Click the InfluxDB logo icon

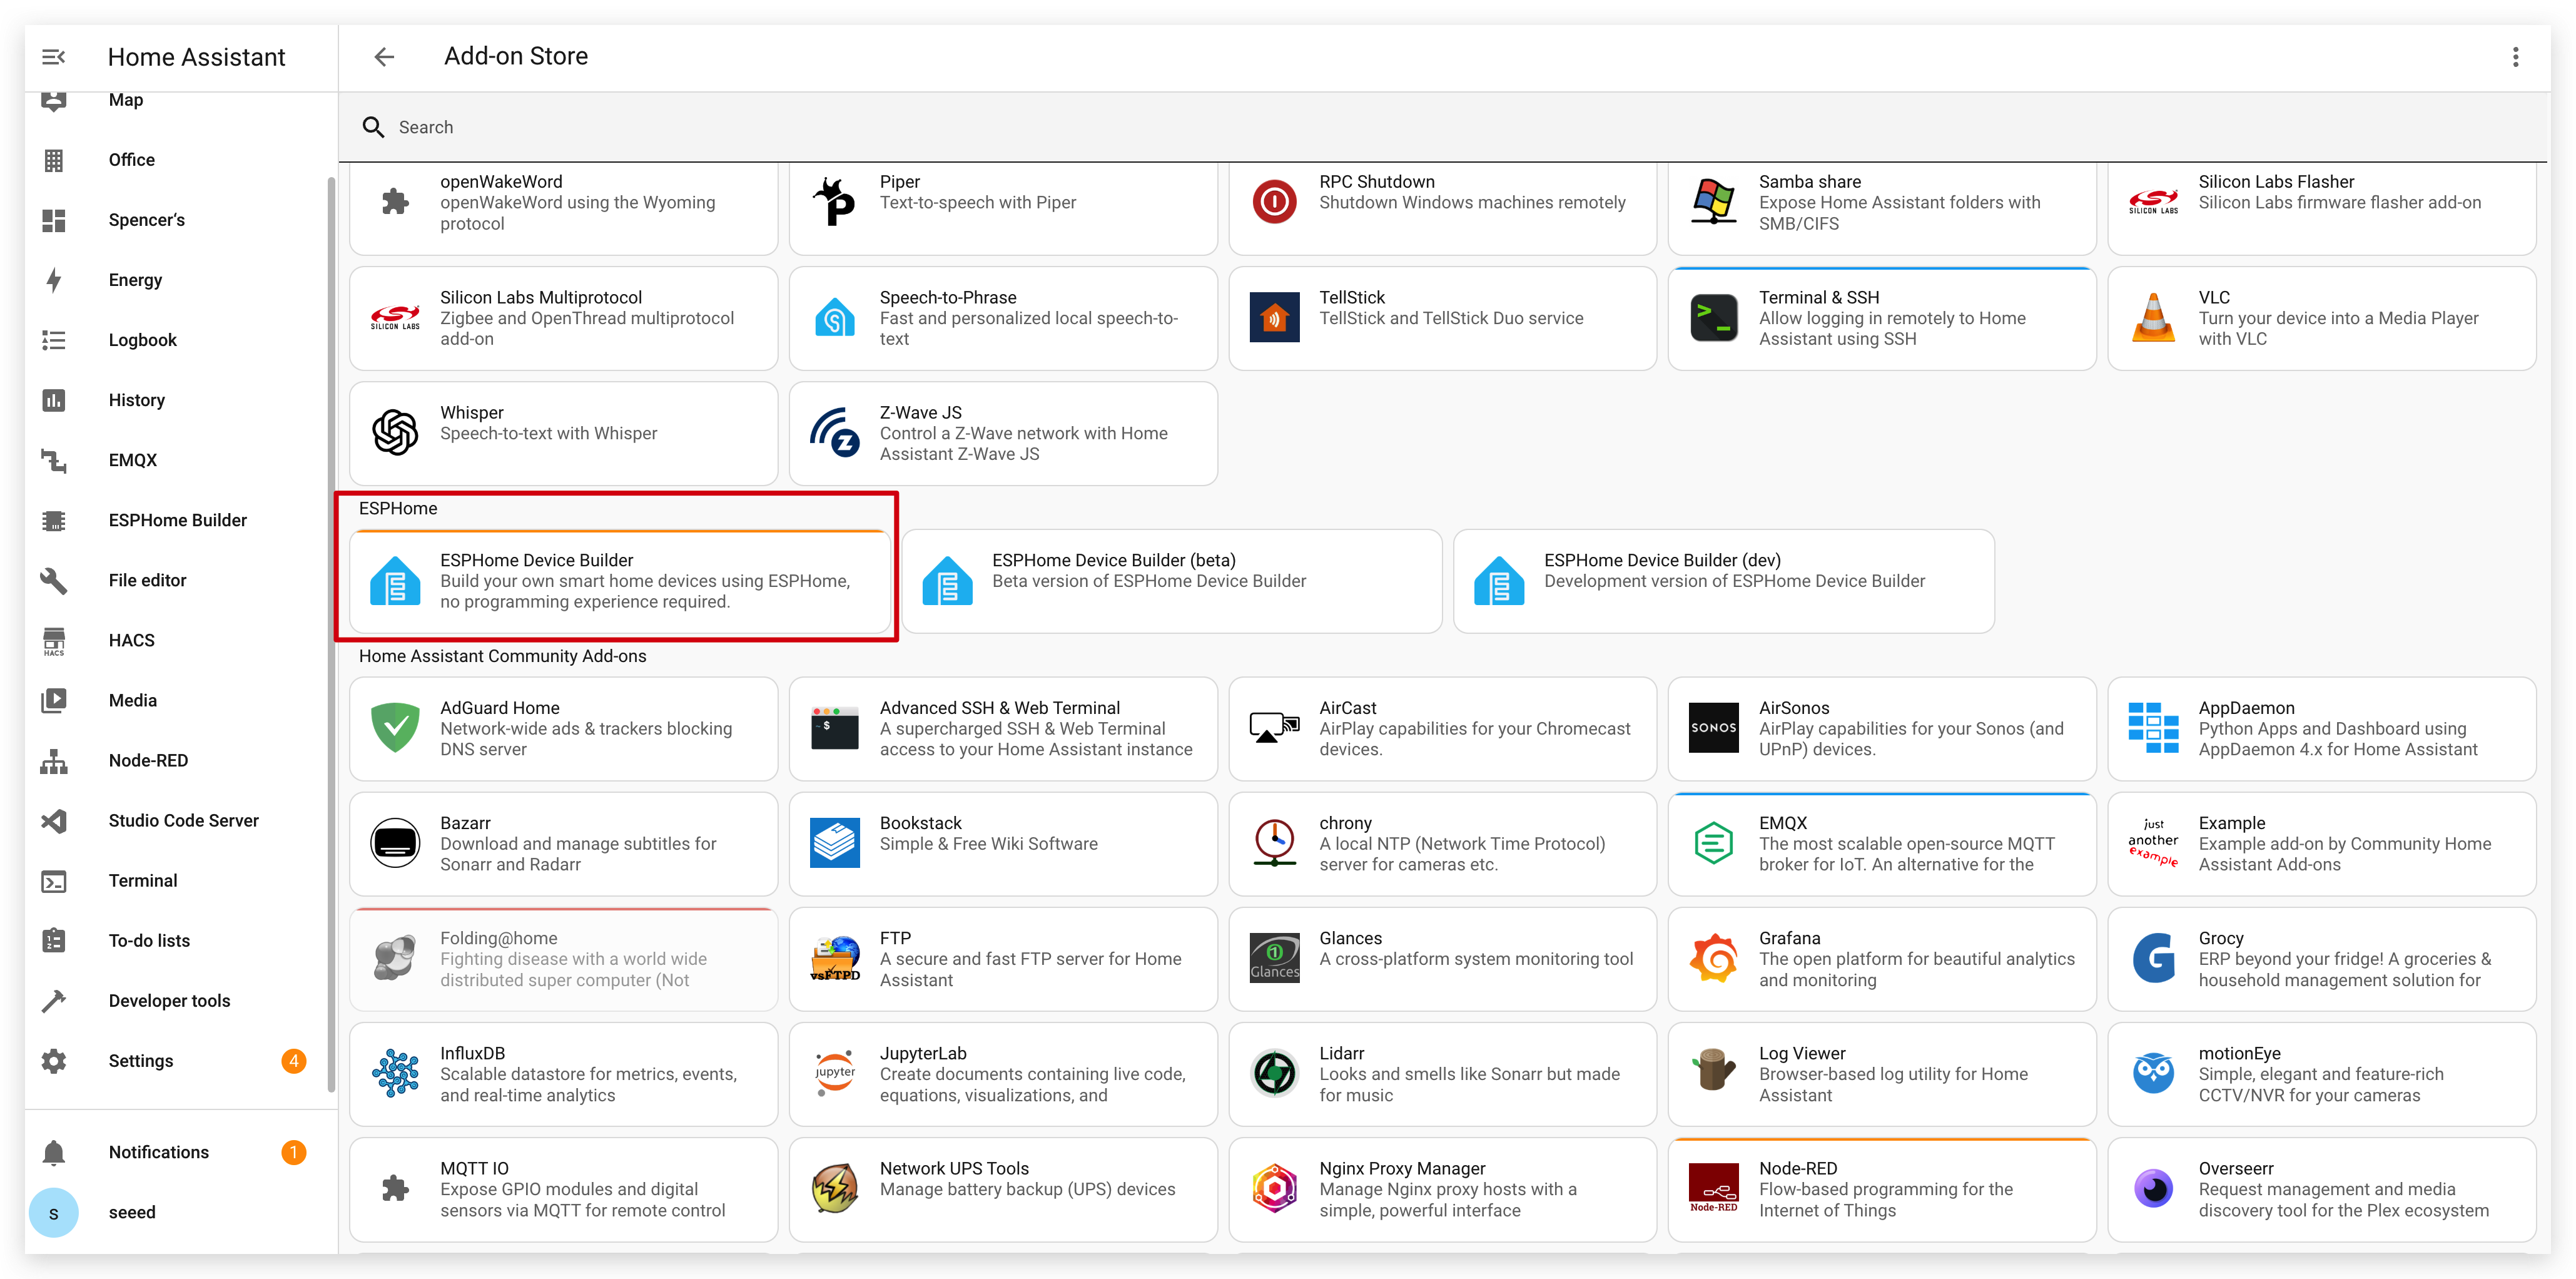point(395,1074)
